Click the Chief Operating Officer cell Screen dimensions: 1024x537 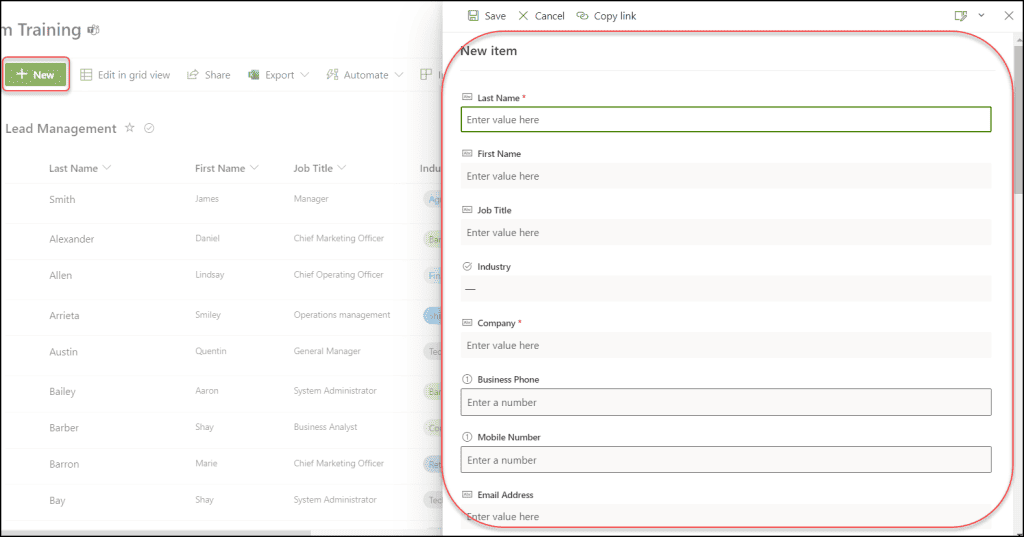[x=338, y=275]
